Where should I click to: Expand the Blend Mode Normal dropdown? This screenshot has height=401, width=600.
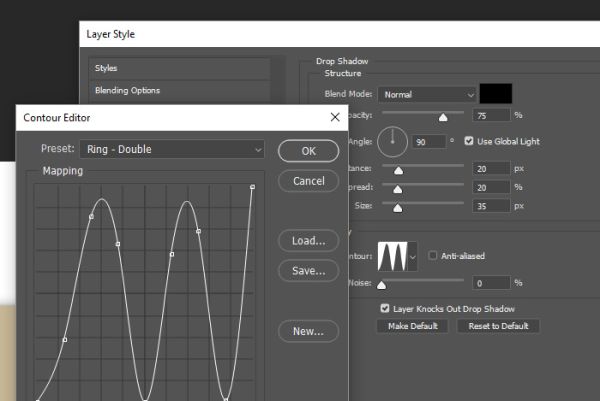coord(427,95)
